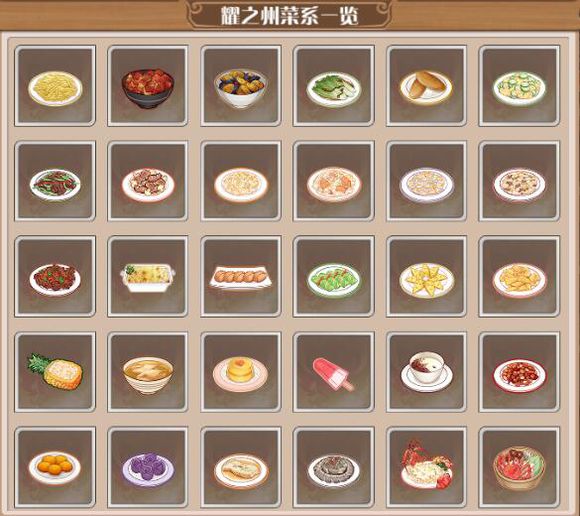Pick the tortilla chips plate
This screenshot has width=580, height=516.
[426, 277]
